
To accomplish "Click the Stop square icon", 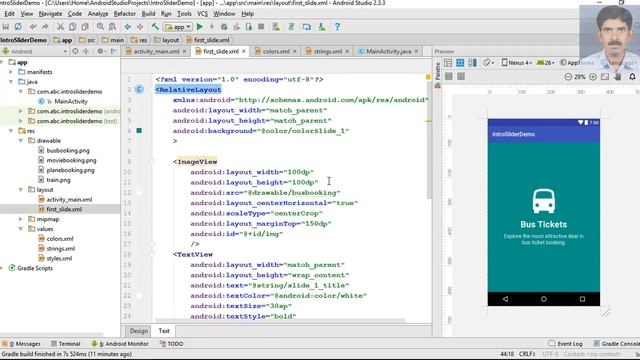I will (x=261, y=27).
